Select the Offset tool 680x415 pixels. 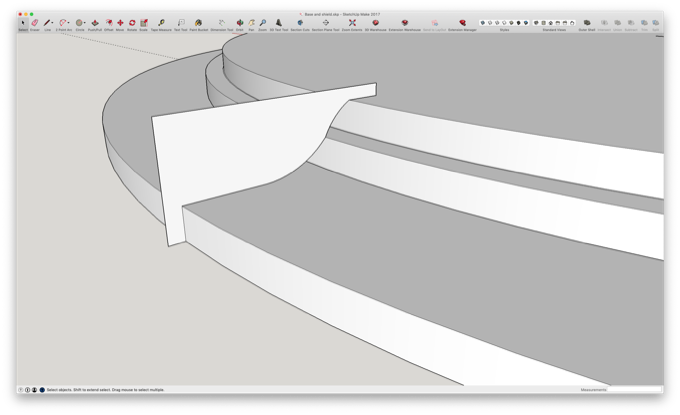tap(109, 23)
